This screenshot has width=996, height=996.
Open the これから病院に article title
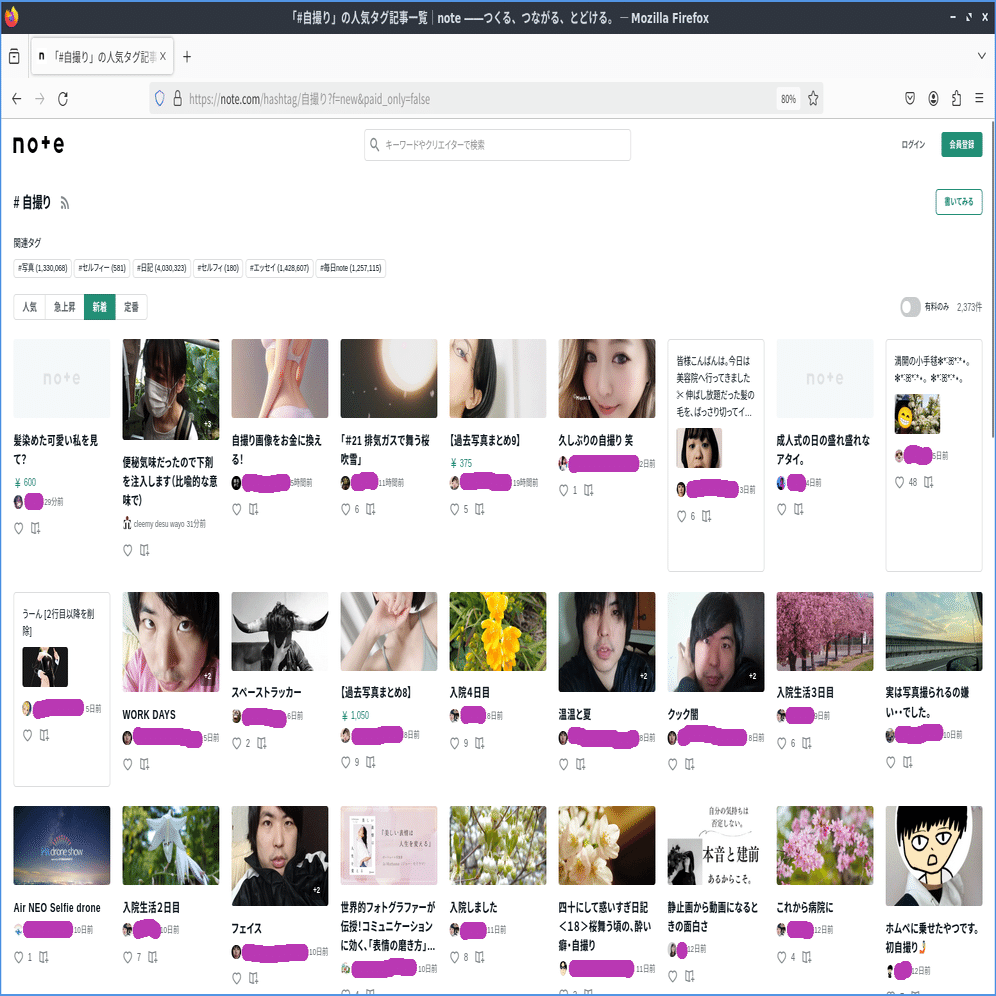tap(804, 907)
